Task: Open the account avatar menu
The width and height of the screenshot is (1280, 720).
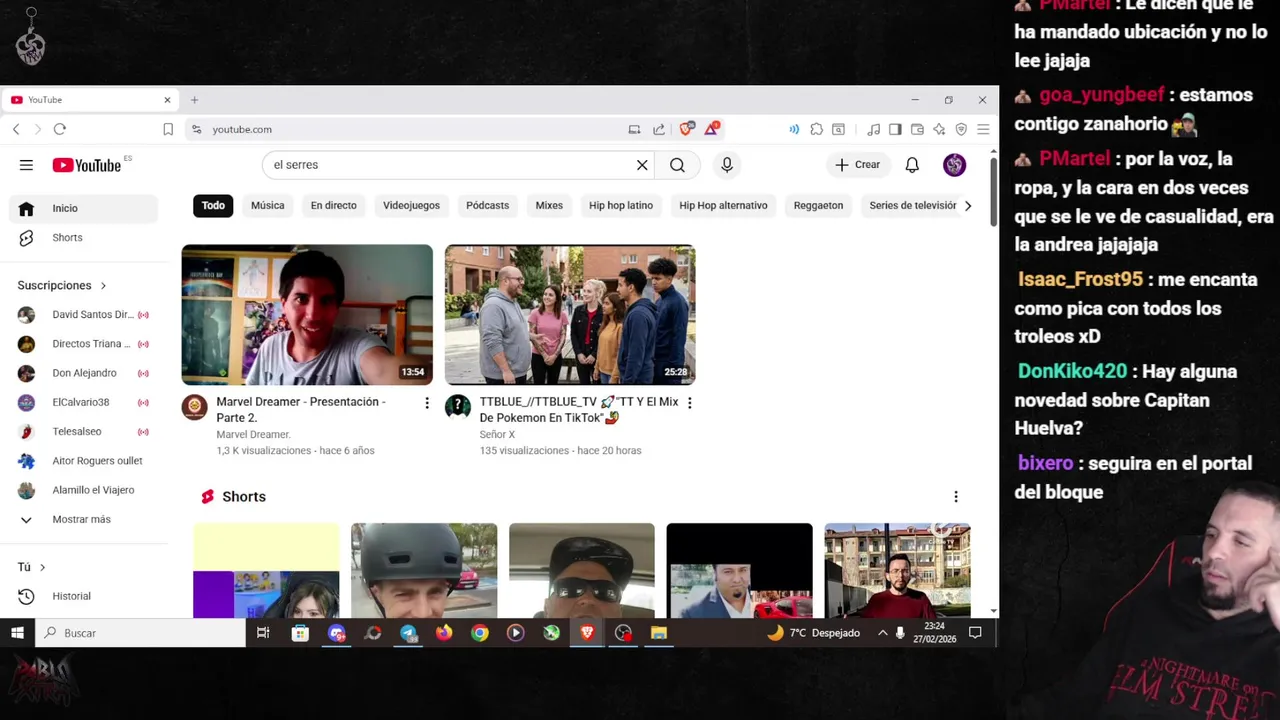Action: (954, 165)
